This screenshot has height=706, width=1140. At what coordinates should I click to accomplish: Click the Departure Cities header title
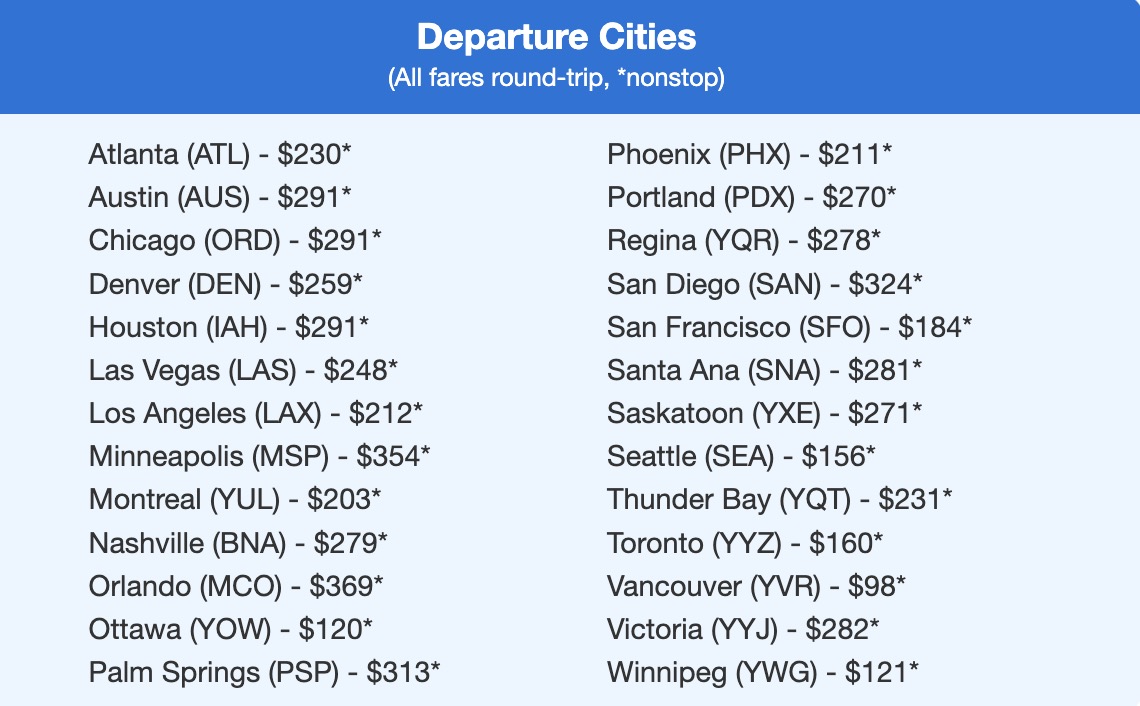[x=557, y=38]
